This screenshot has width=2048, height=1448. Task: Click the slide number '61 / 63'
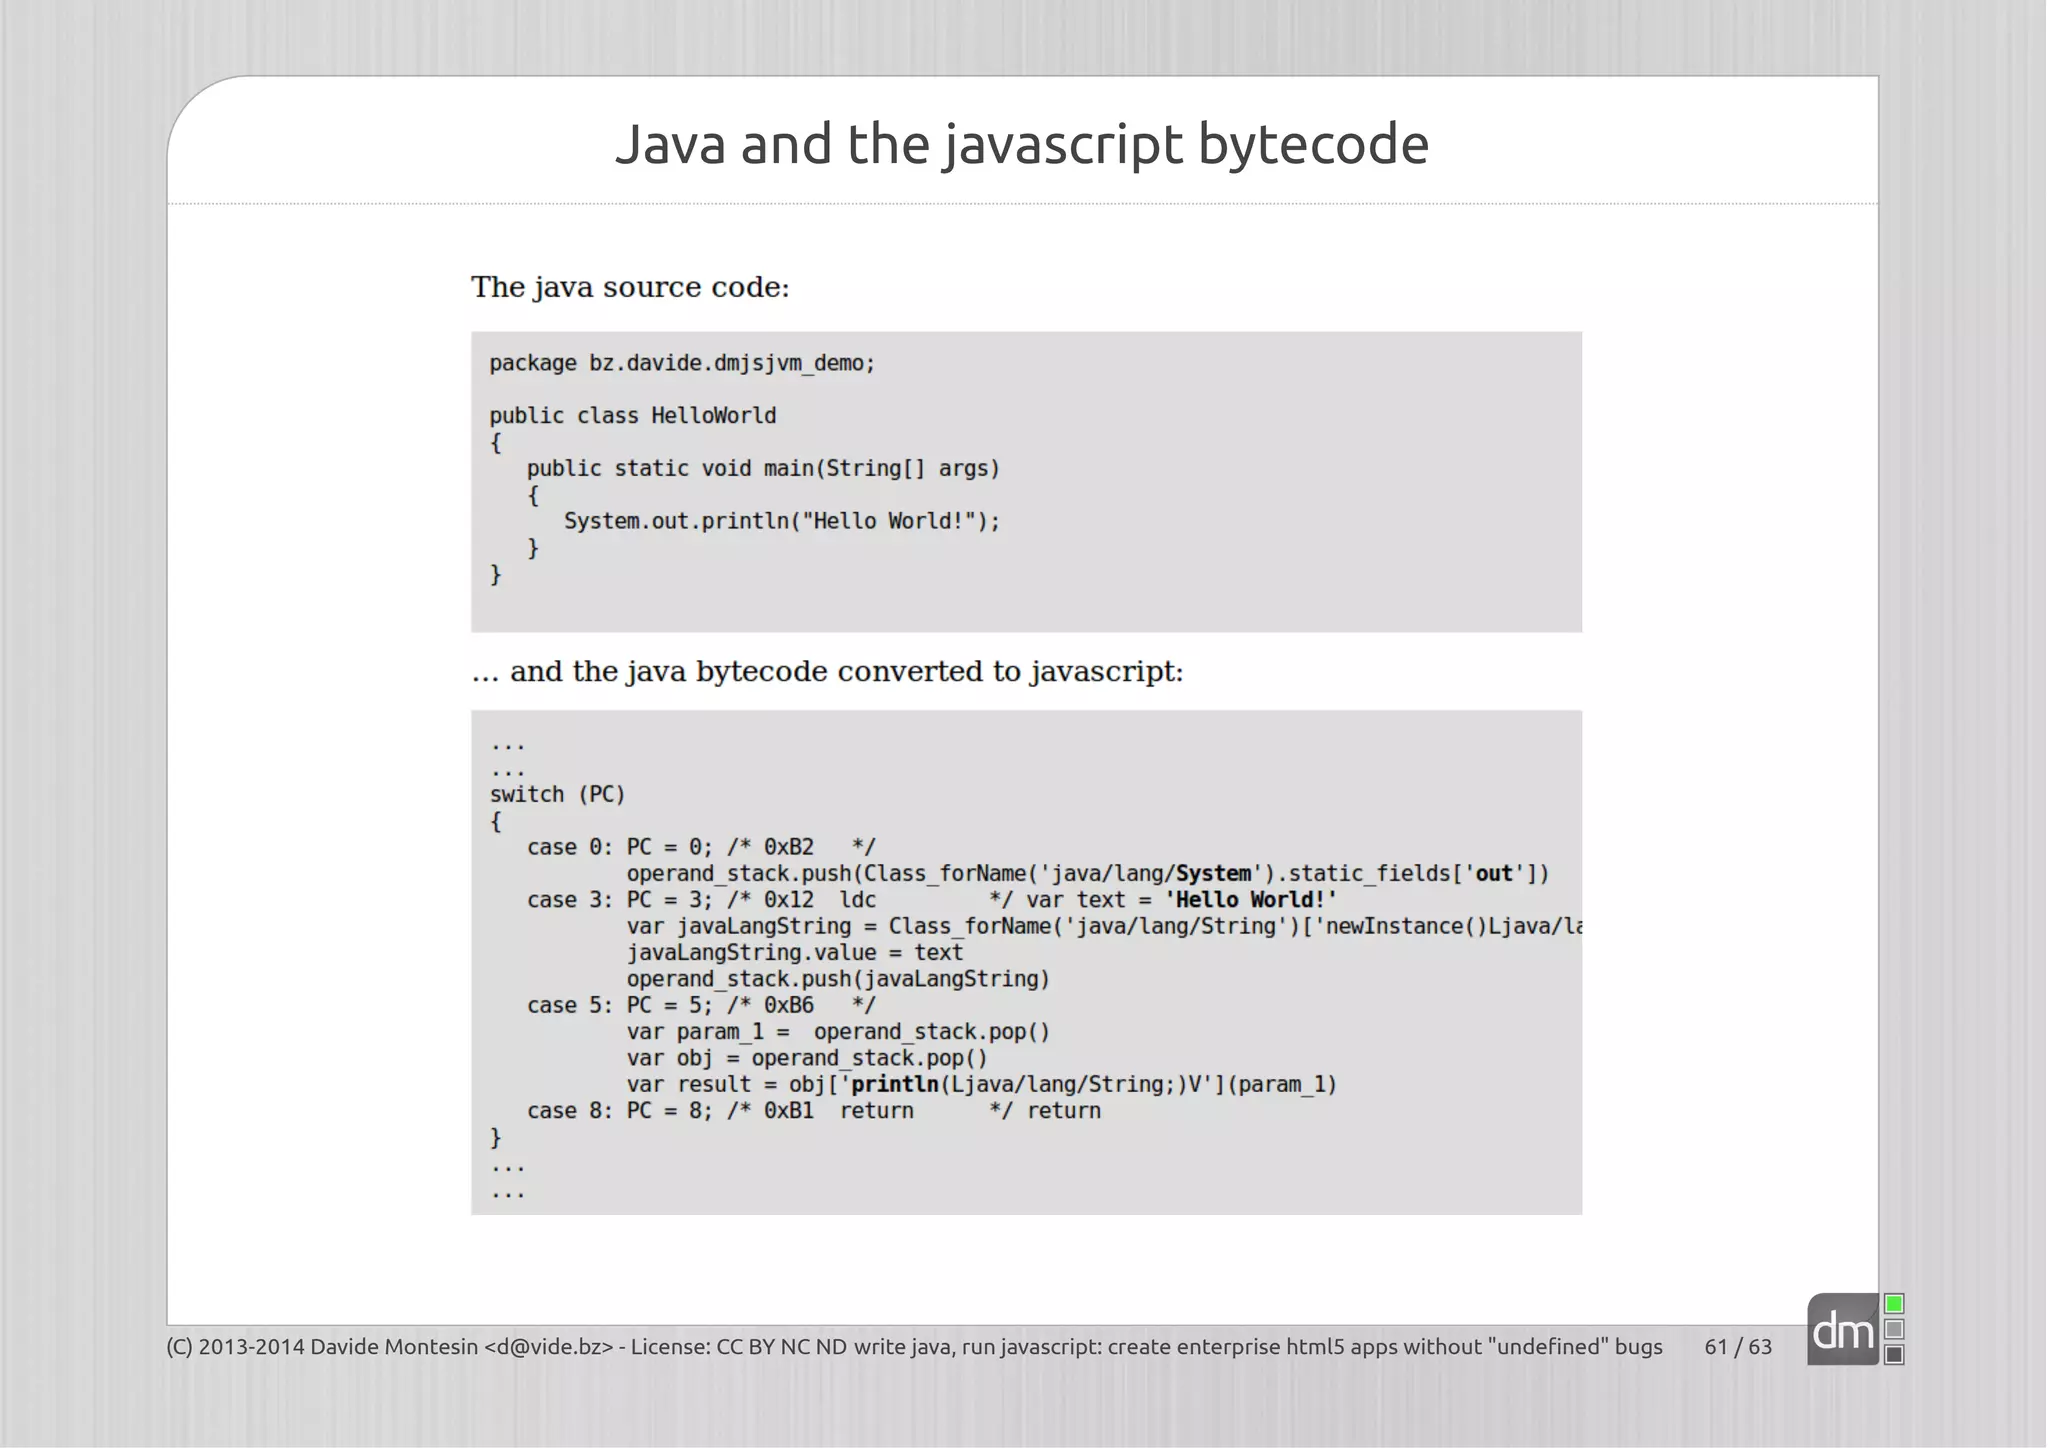[1738, 1347]
